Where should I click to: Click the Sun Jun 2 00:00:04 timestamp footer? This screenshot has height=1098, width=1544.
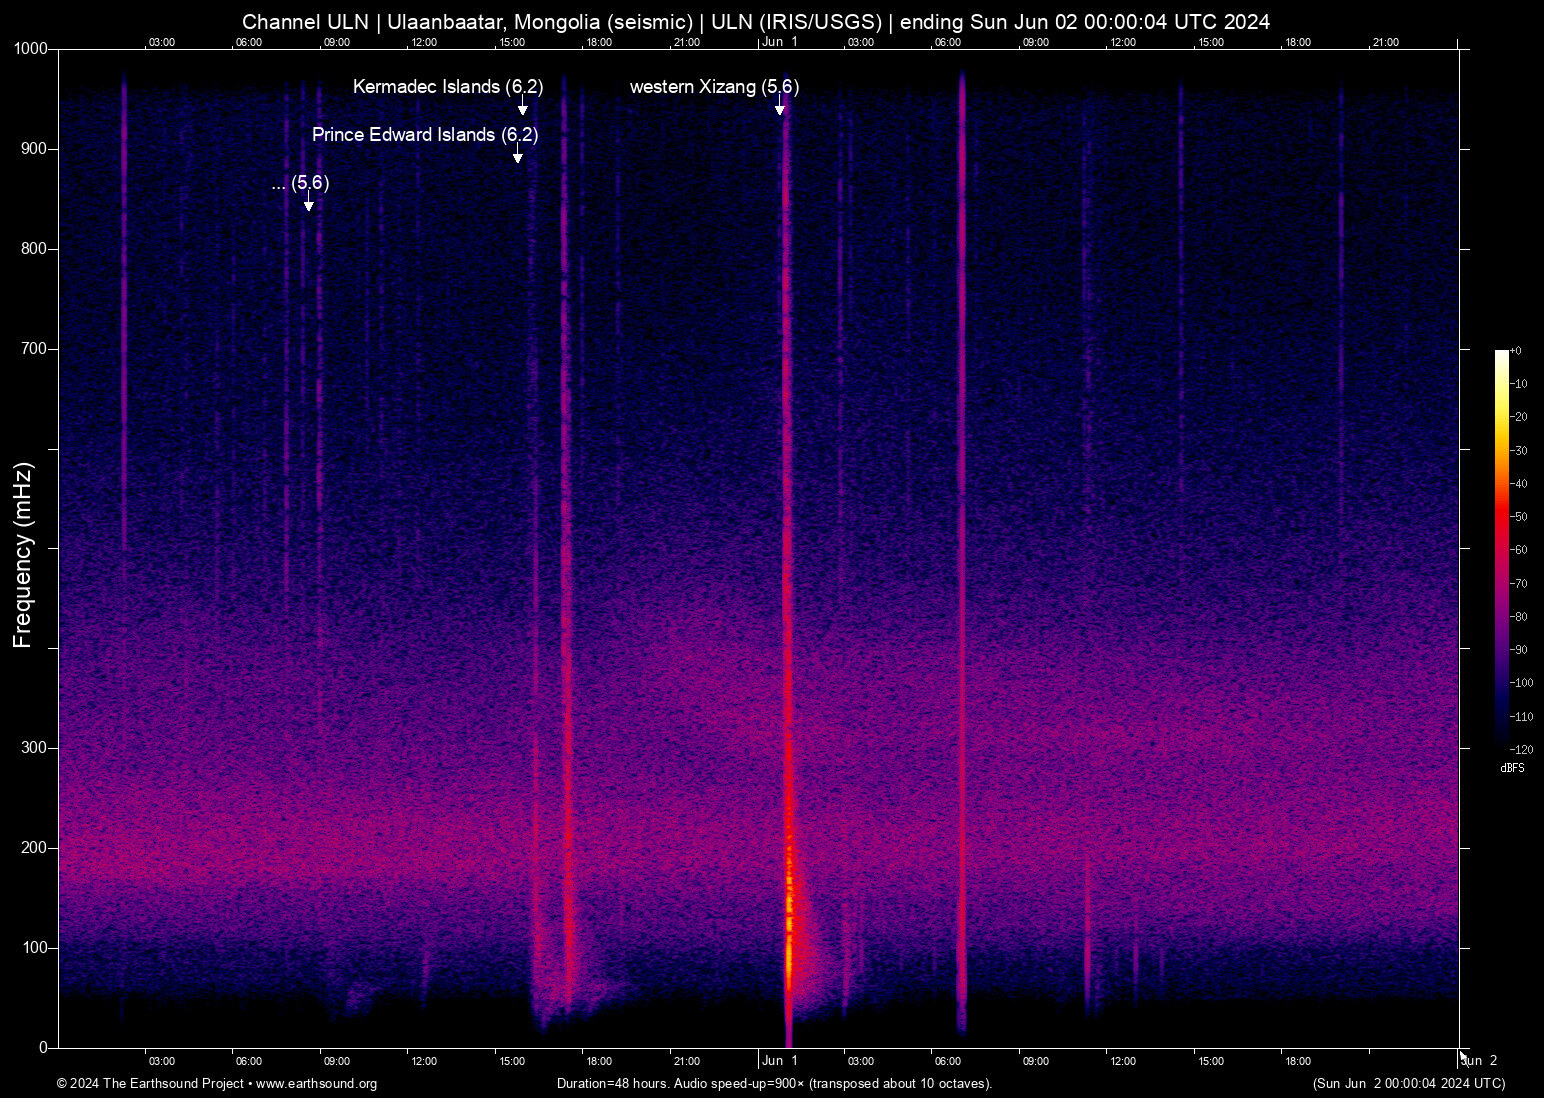click(1408, 1084)
